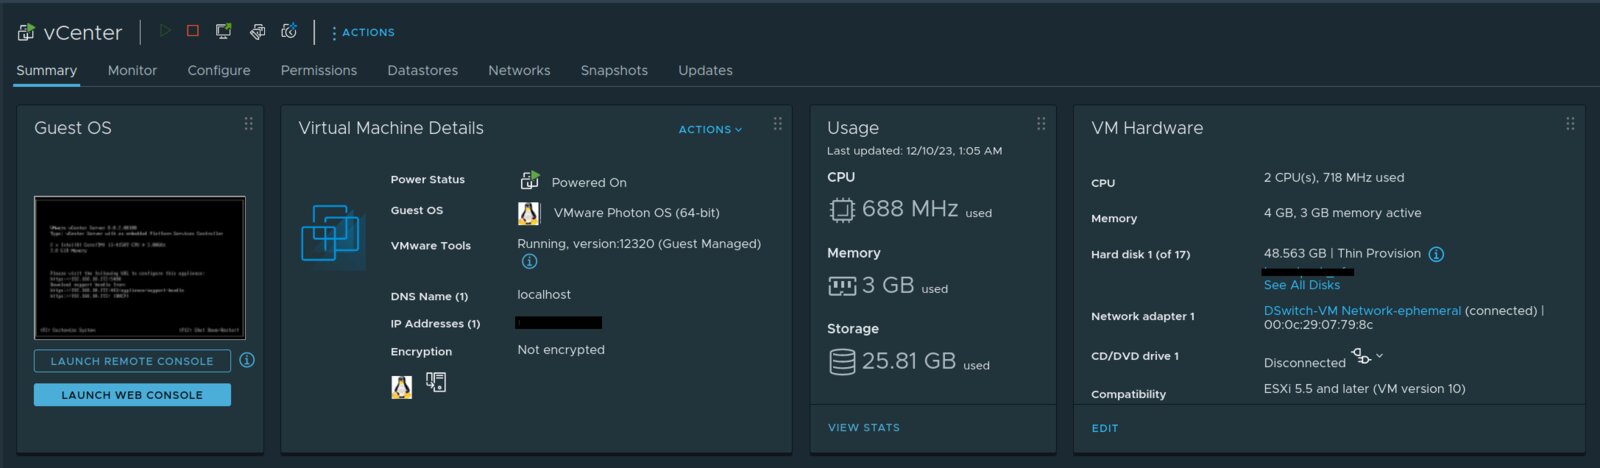This screenshot has width=1600, height=468.
Task: Click the MAC address 00:0c:29:07:79:8c
Action: [1318, 325]
